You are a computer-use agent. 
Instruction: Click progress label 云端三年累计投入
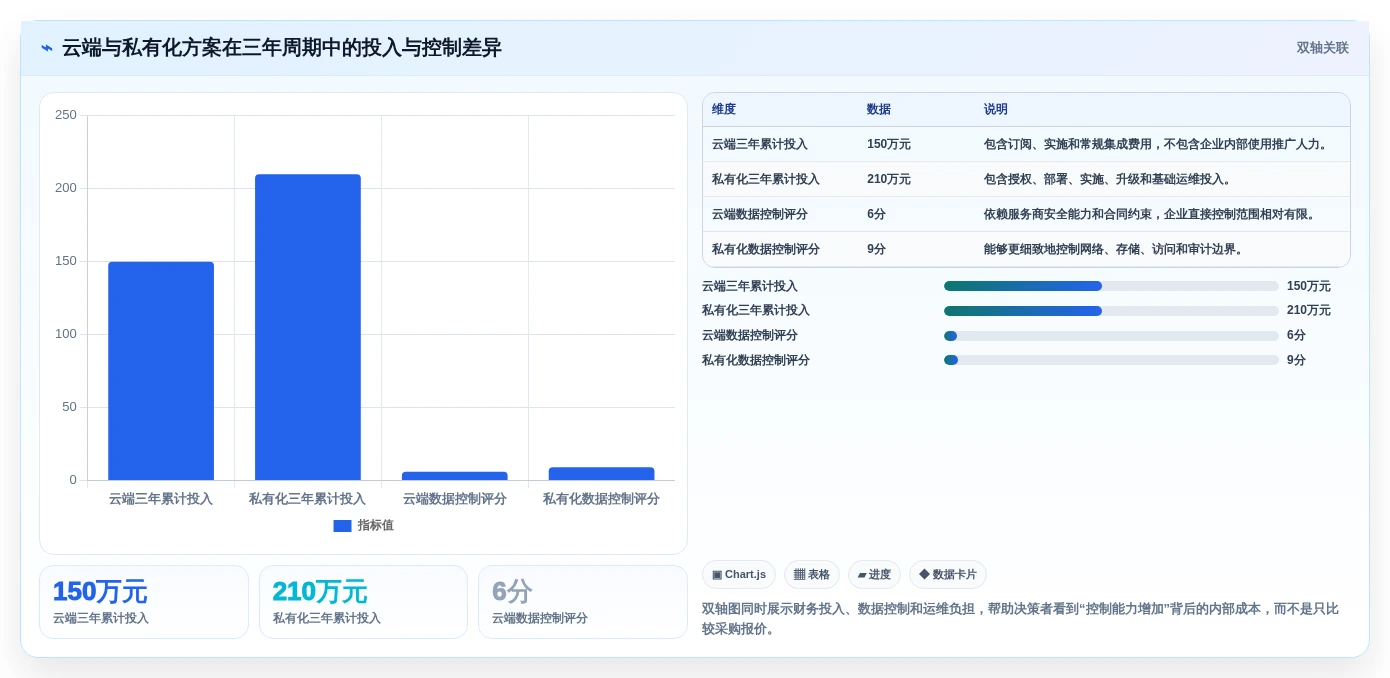point(750,286)
